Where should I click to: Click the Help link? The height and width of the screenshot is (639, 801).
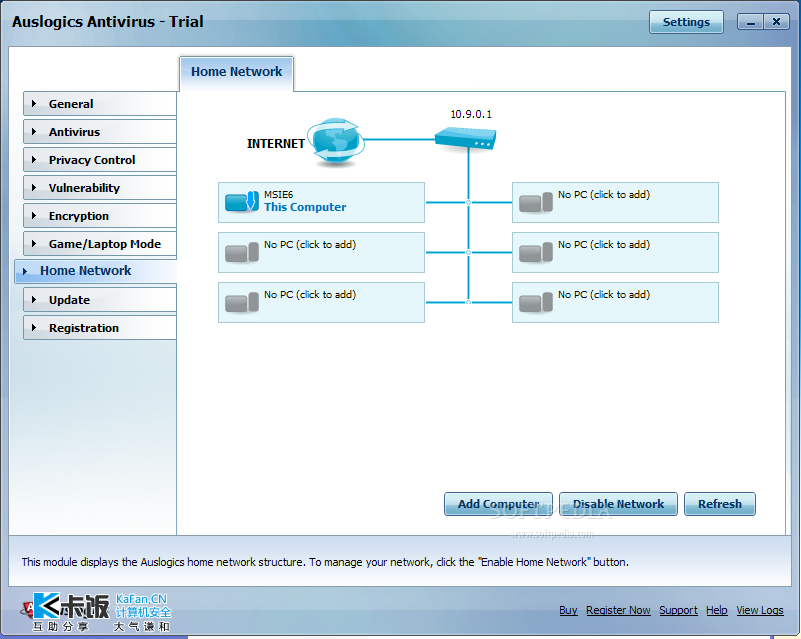point(717,610)
